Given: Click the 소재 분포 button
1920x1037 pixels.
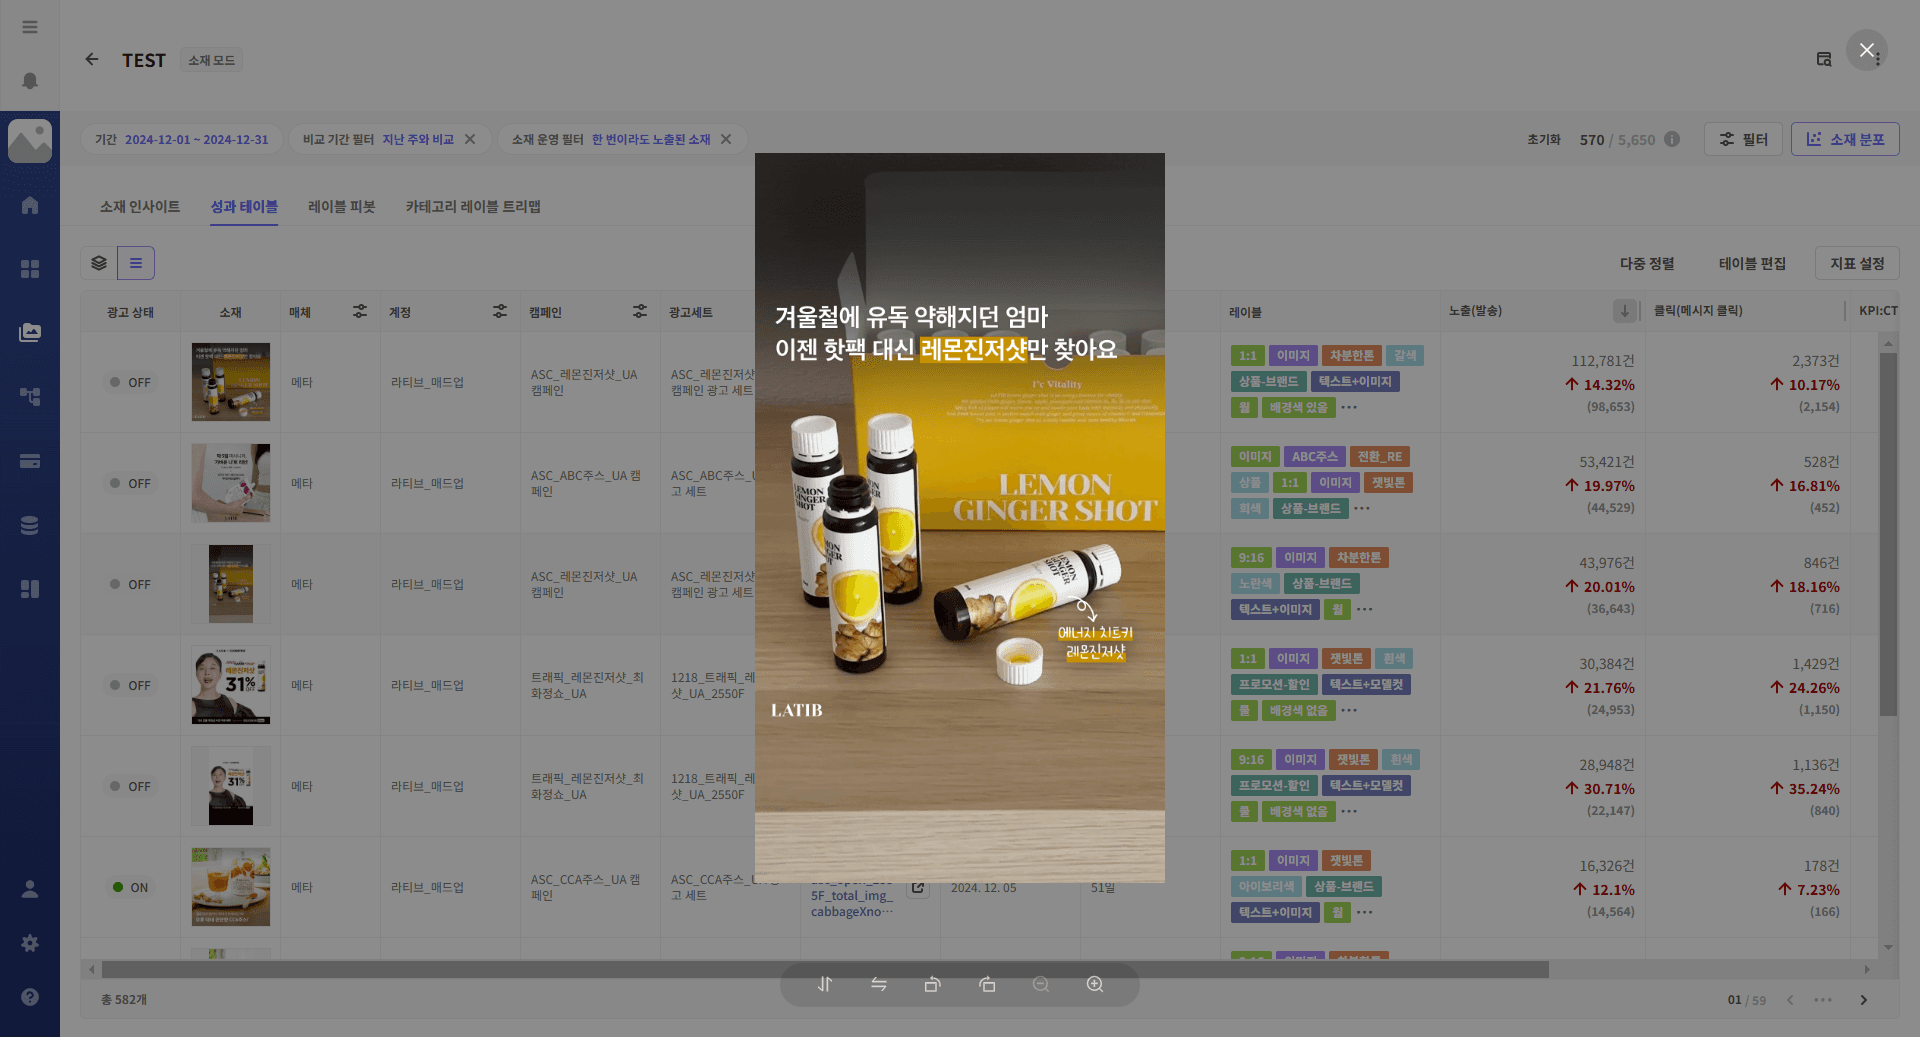Looking at the screenshot, I should pos(1845,140).
